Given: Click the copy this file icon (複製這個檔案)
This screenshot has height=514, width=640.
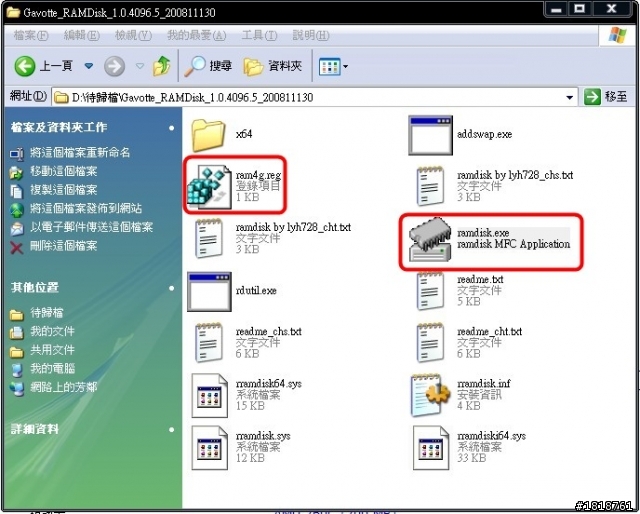Looking at the screenshot, I should pyautogui.click(x=16, y=191).
